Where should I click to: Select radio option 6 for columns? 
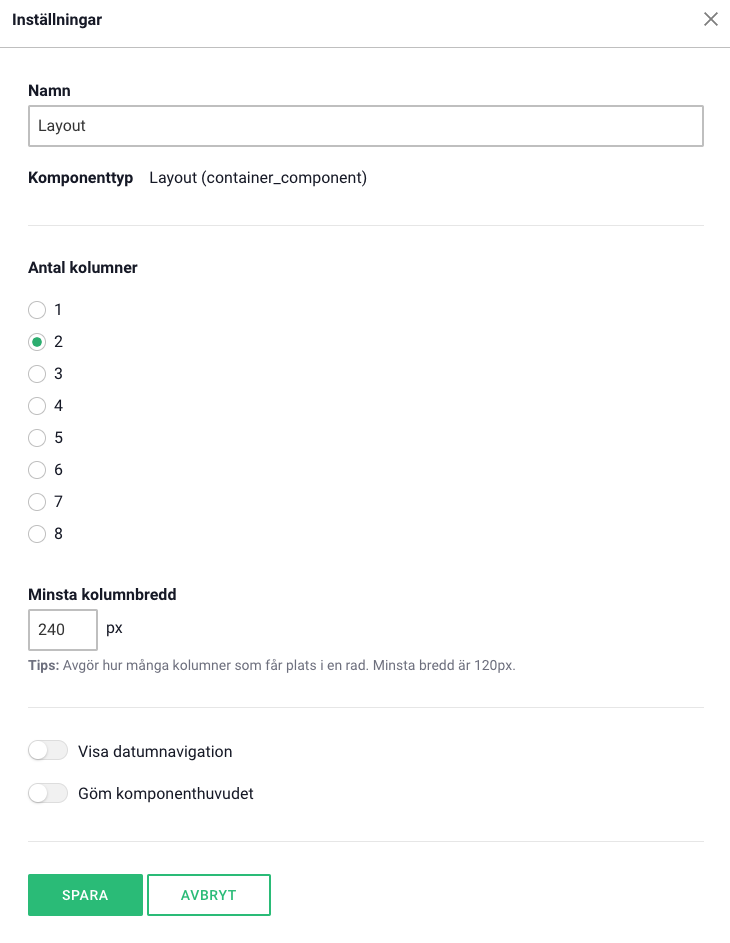click(37, 470)
